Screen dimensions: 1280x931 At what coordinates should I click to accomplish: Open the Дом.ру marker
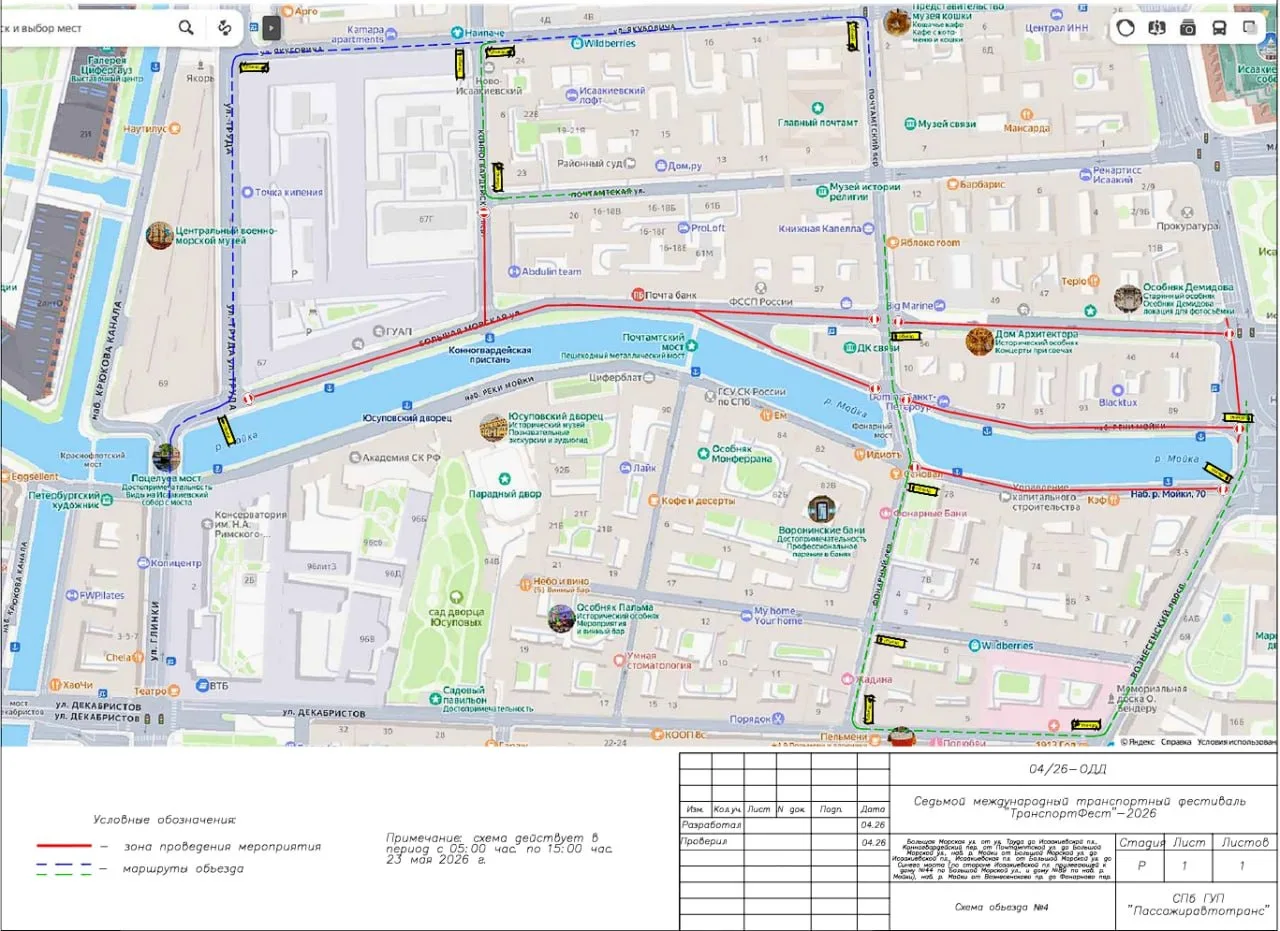click(x=659, y=166)
